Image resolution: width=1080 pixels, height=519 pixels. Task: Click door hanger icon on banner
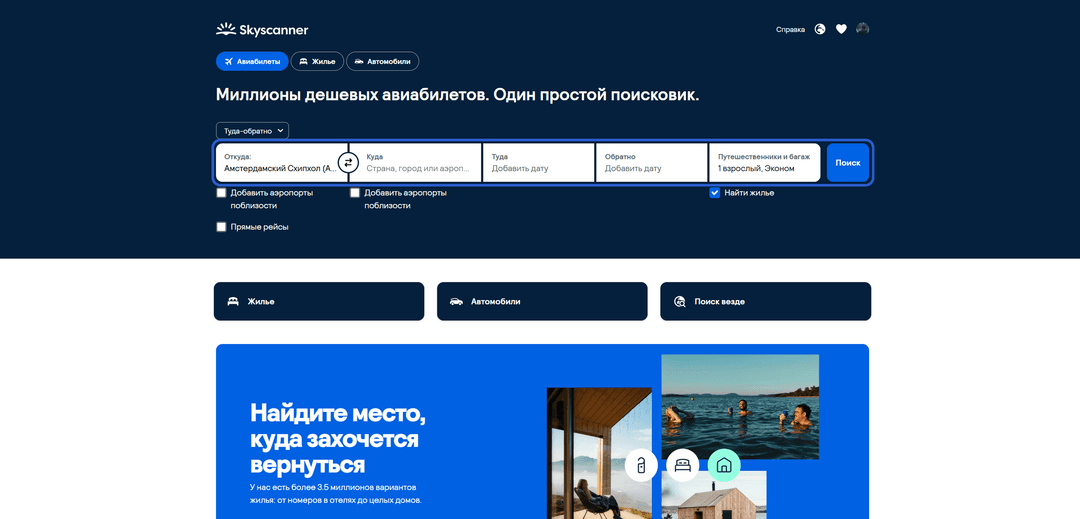(x=641, y=465)
